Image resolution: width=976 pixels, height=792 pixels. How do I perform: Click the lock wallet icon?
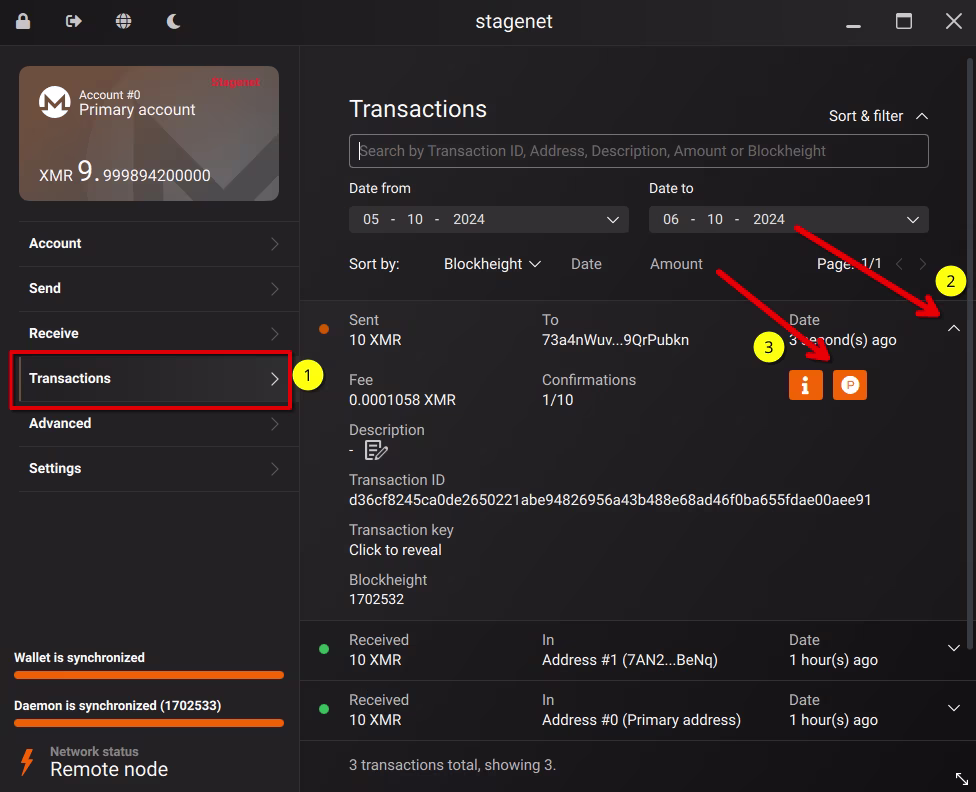coord(23,21)
